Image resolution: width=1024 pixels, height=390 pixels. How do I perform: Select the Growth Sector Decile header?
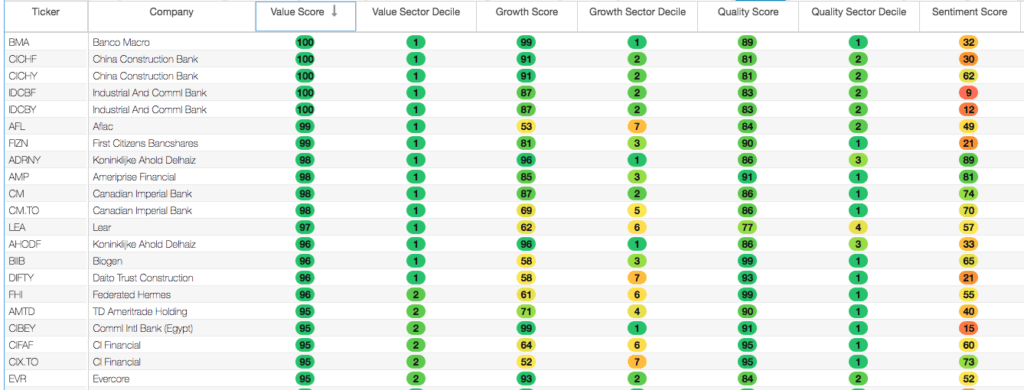click(637, 12)
